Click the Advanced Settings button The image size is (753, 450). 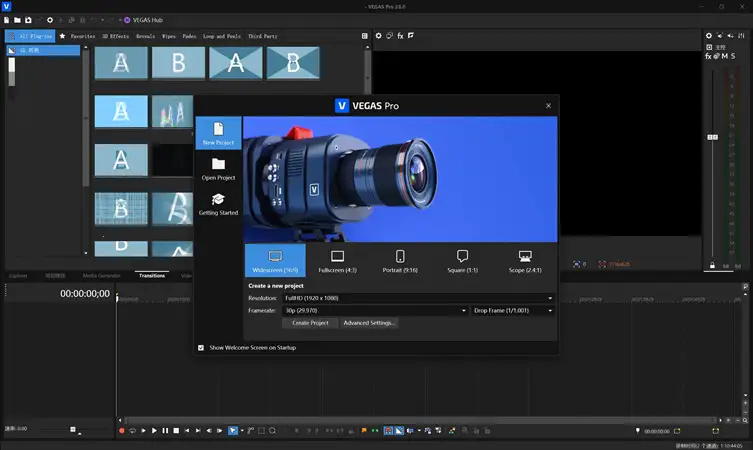(x=369, y=323)
